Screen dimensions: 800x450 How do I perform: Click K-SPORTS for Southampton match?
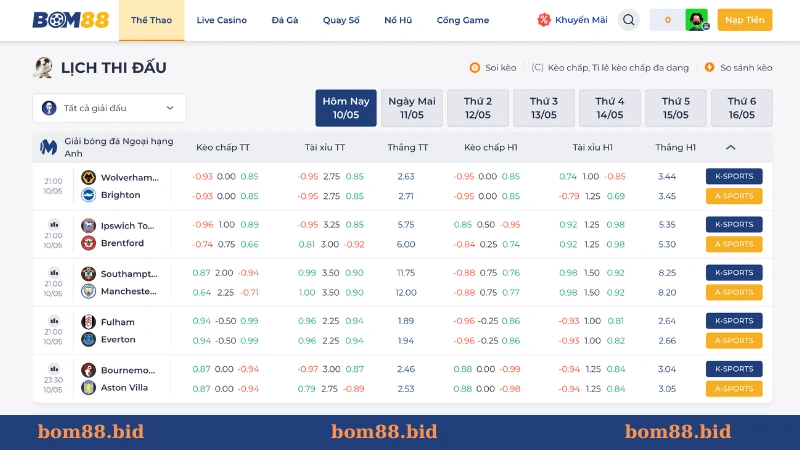734,272
